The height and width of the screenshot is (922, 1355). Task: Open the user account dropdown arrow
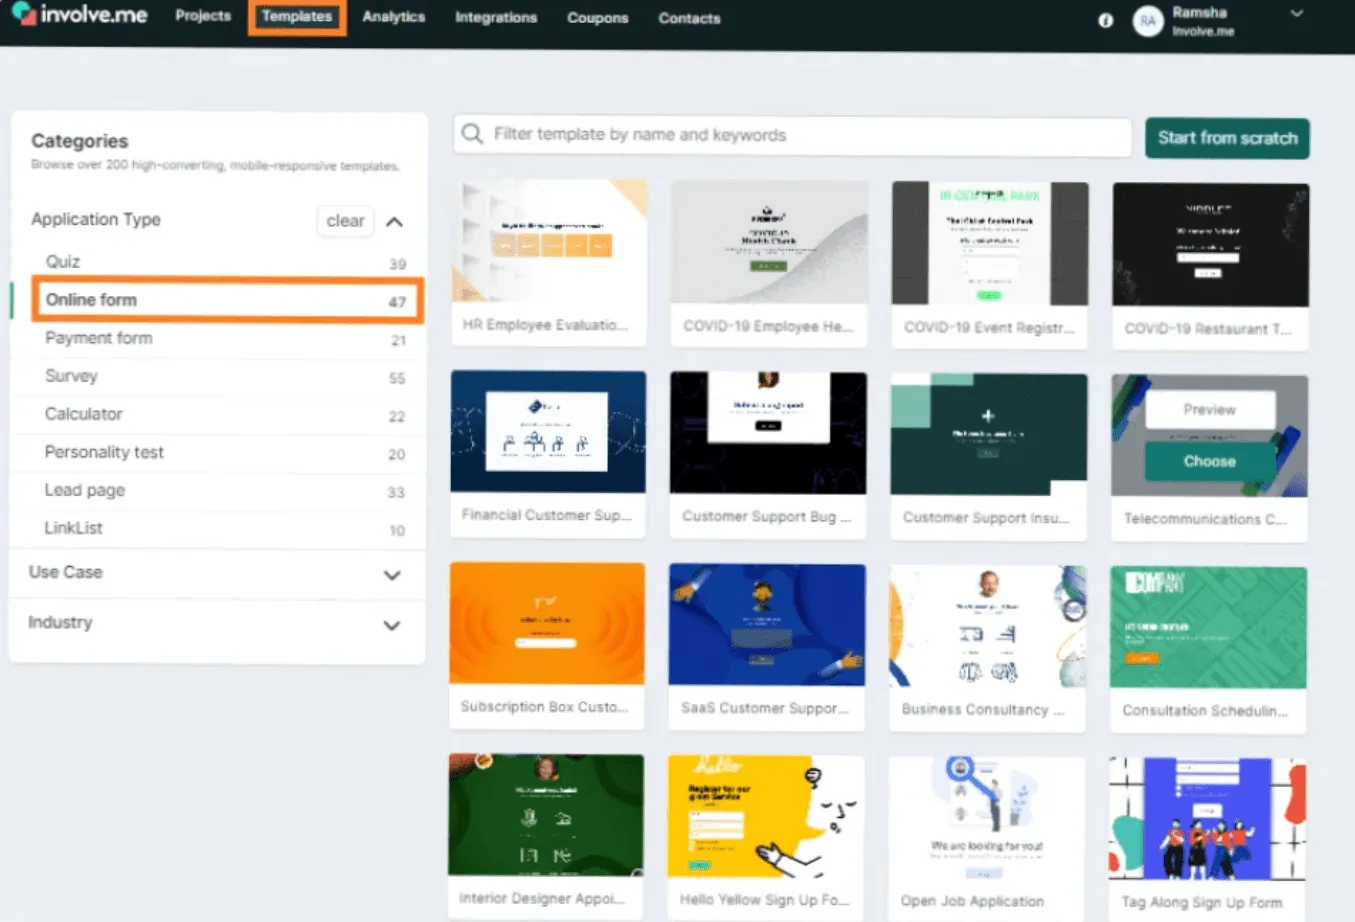click(1297, 14)
